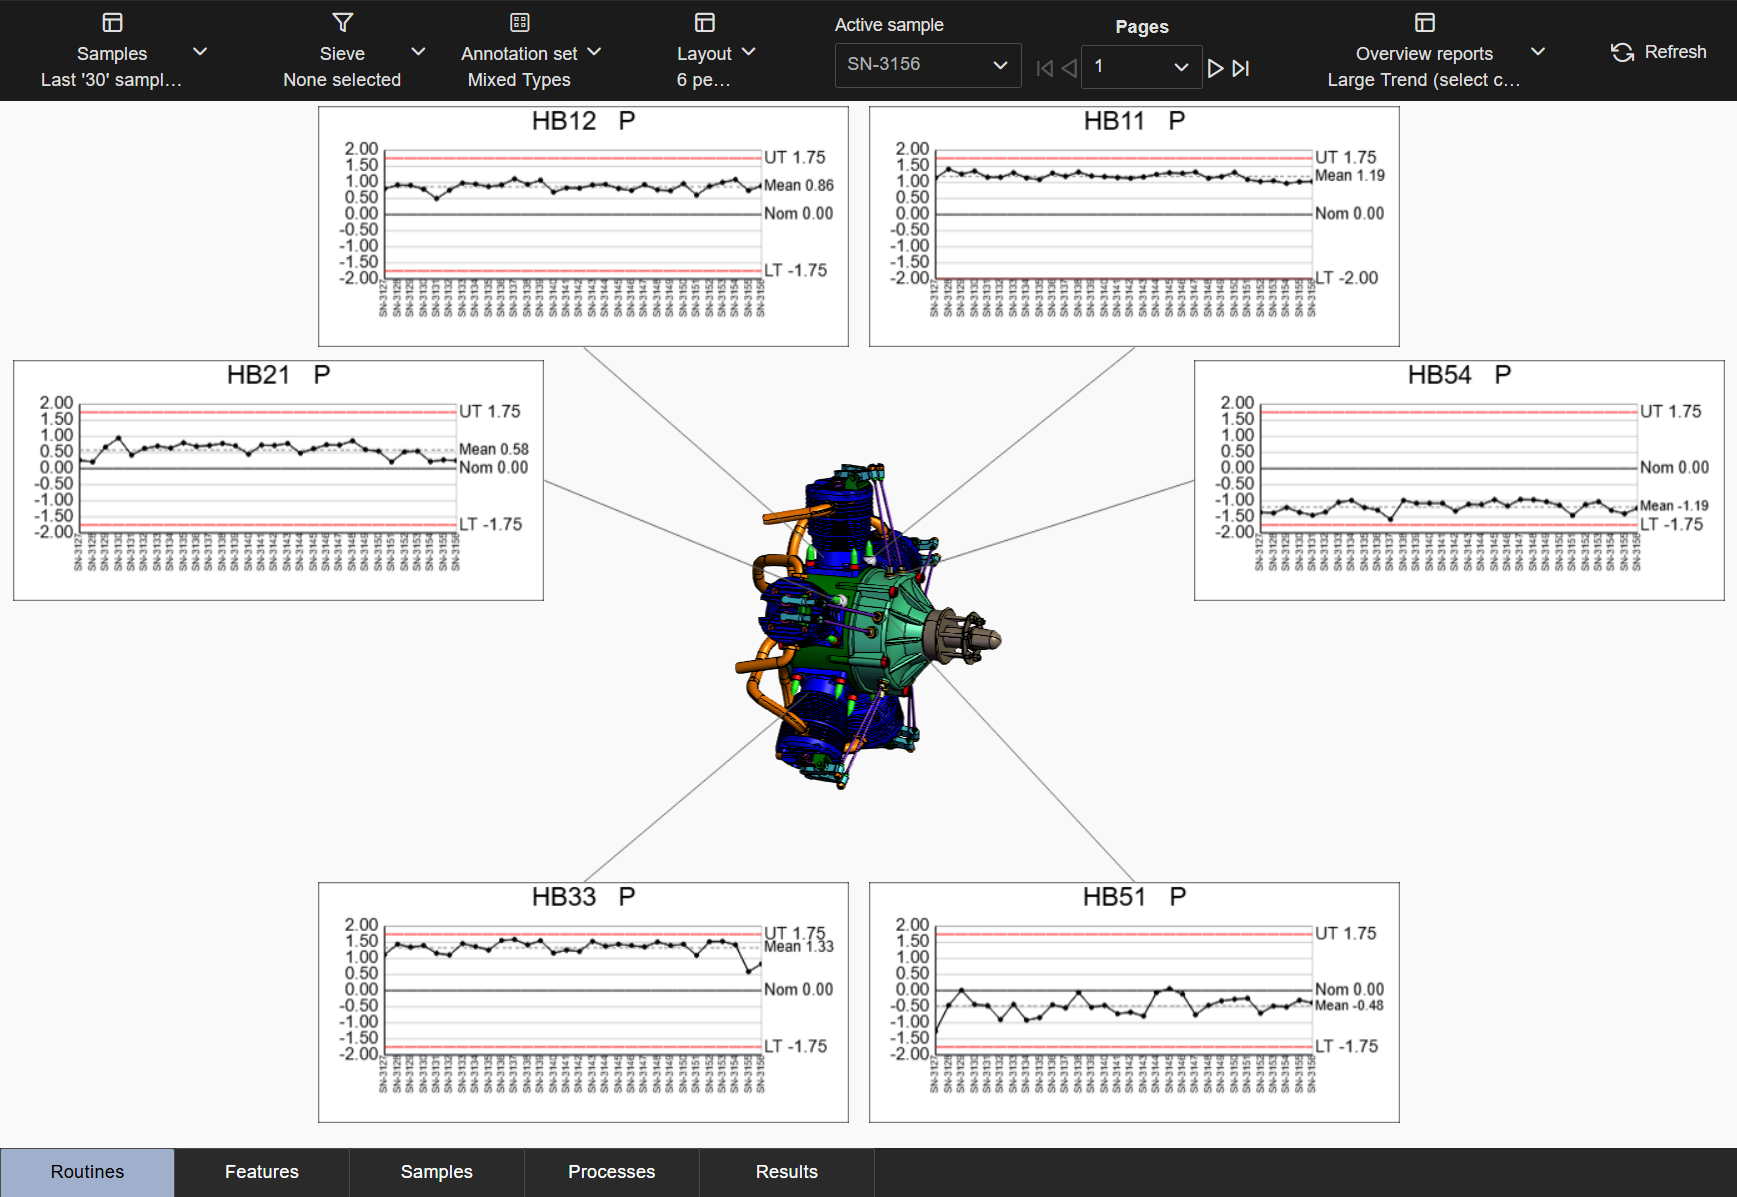Go to the previous page
Image resolution: width=1737 pixels, height=1197 pixels.
(x=1069, y=68)
